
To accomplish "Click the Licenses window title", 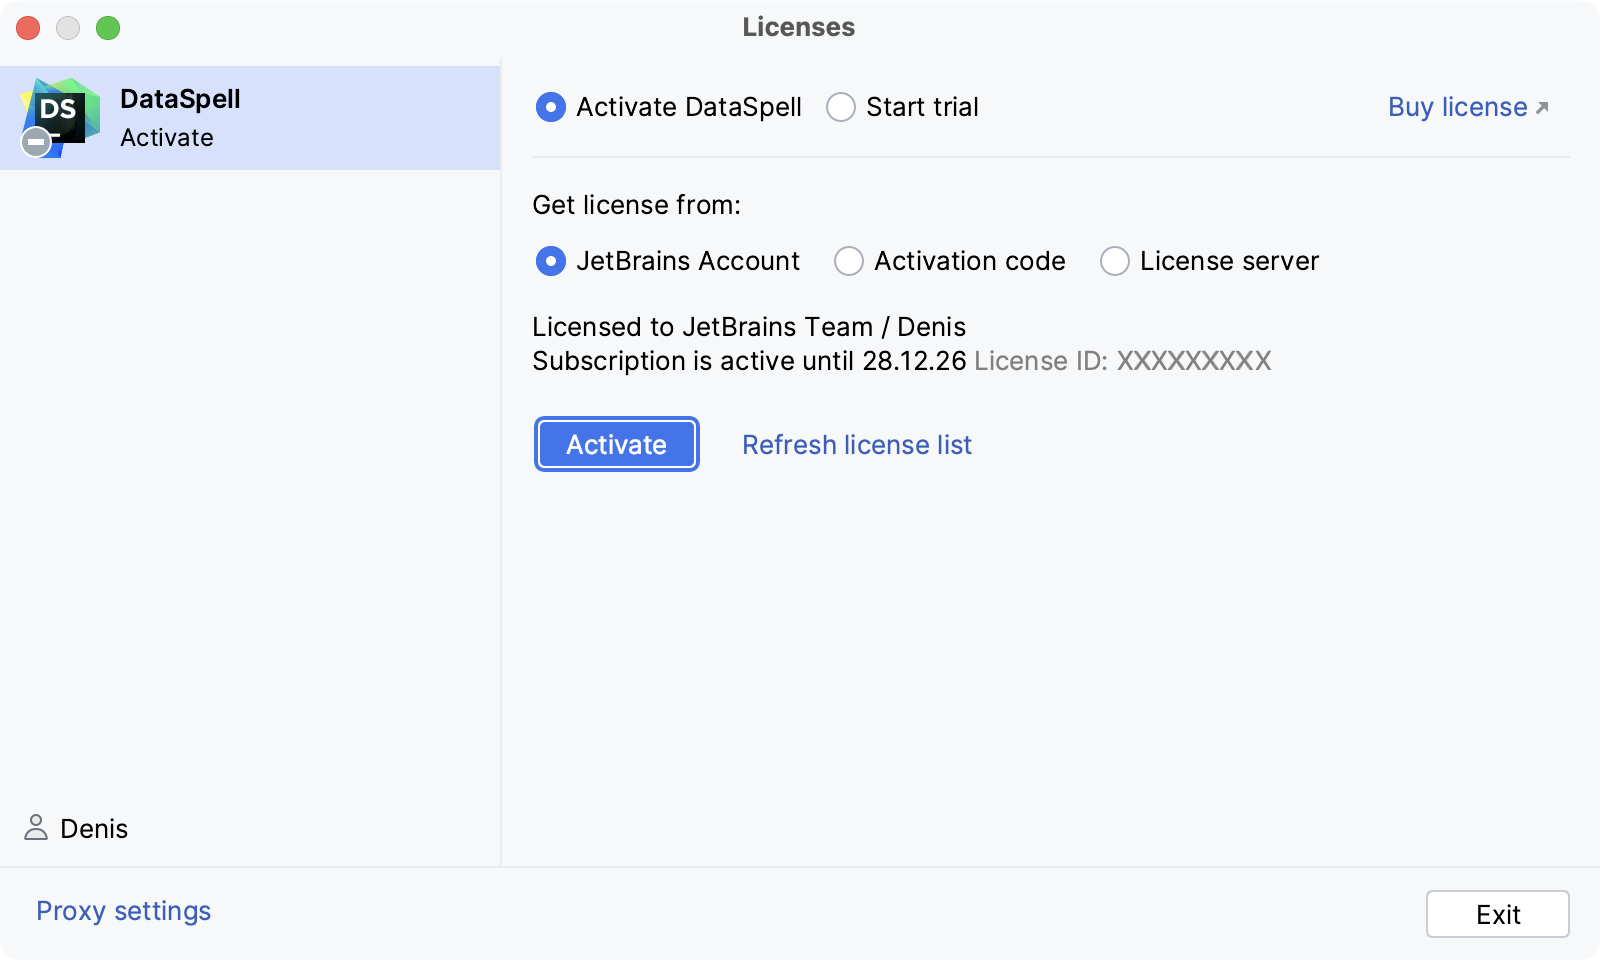I will 798,27.
